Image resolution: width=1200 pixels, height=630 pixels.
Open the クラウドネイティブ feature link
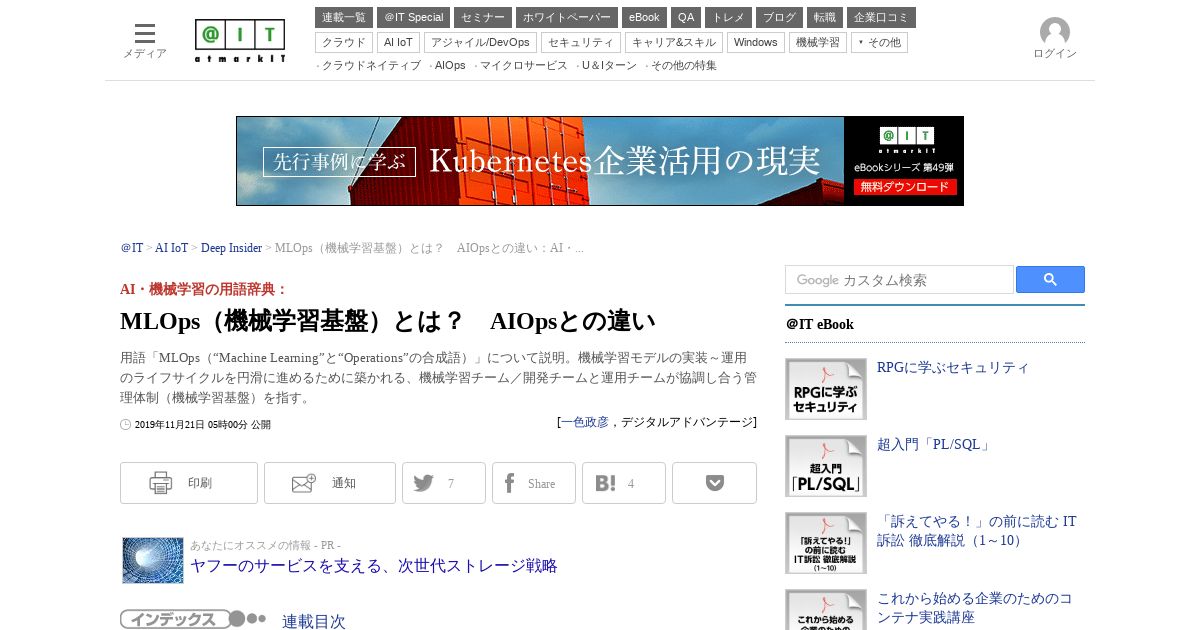(371, 65)
